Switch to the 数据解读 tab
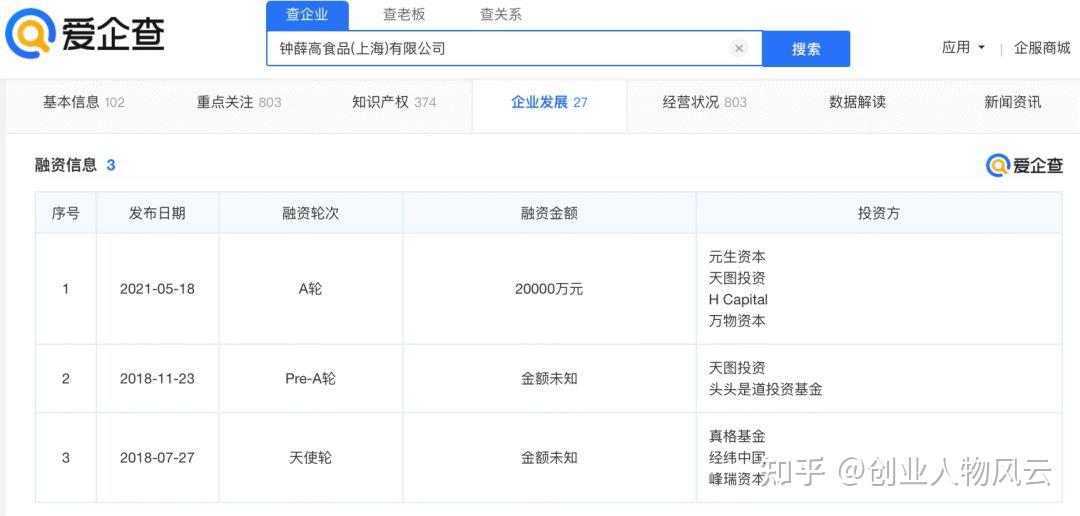 858,103
